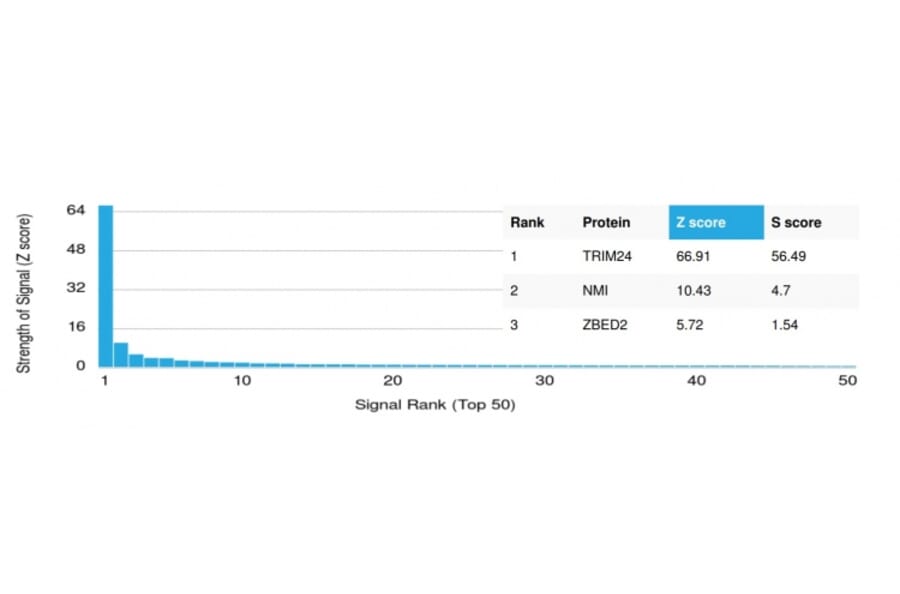Screen dimensions: 900x594
Task: Click the y-axis tick label 48
Action: [76, 249]
